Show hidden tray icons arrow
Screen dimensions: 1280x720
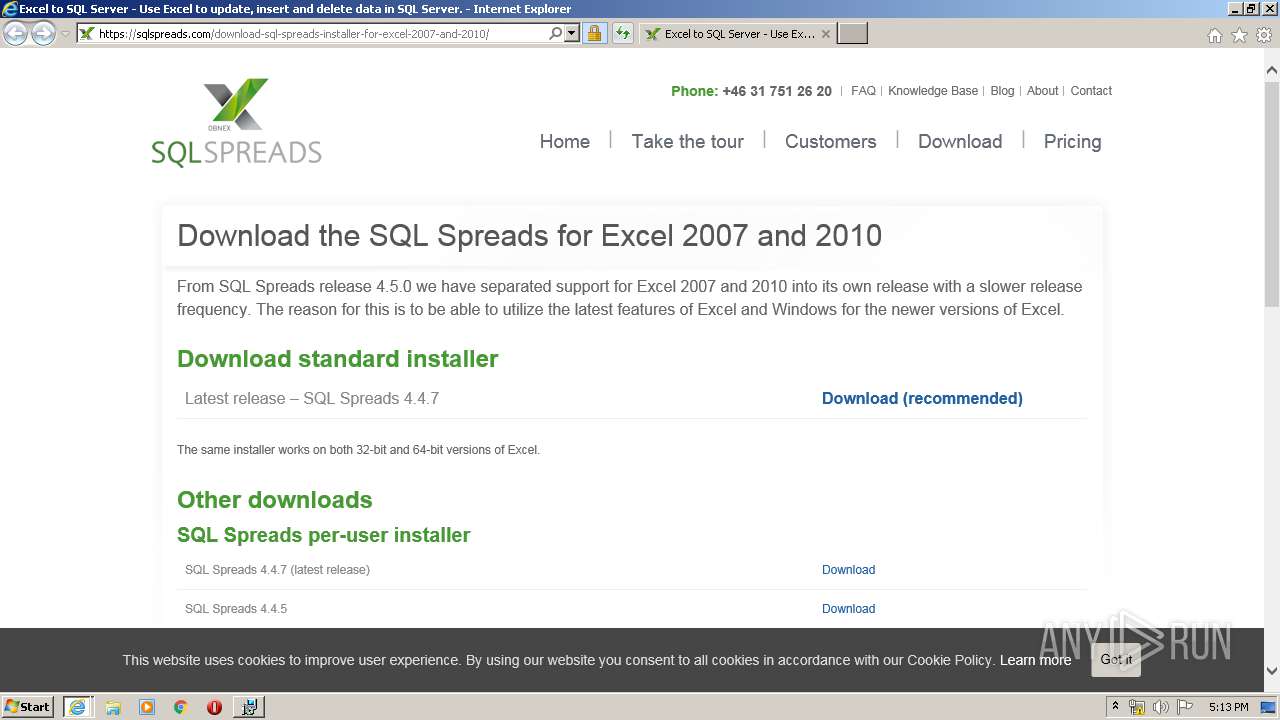tap(1115, 706)
